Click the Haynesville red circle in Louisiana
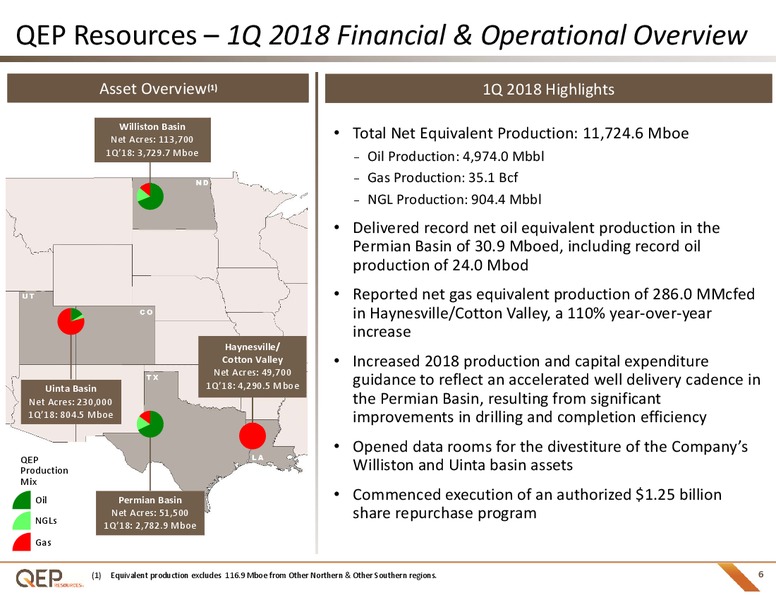 252,436
